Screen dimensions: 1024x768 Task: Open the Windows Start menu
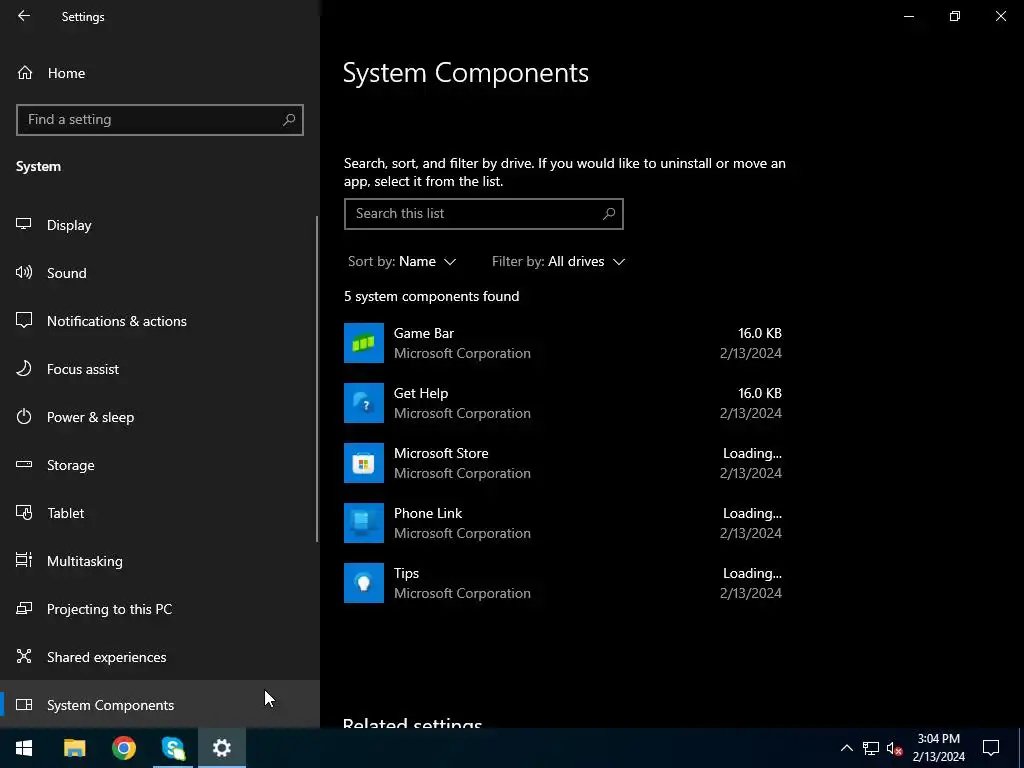tap(24, 748)
